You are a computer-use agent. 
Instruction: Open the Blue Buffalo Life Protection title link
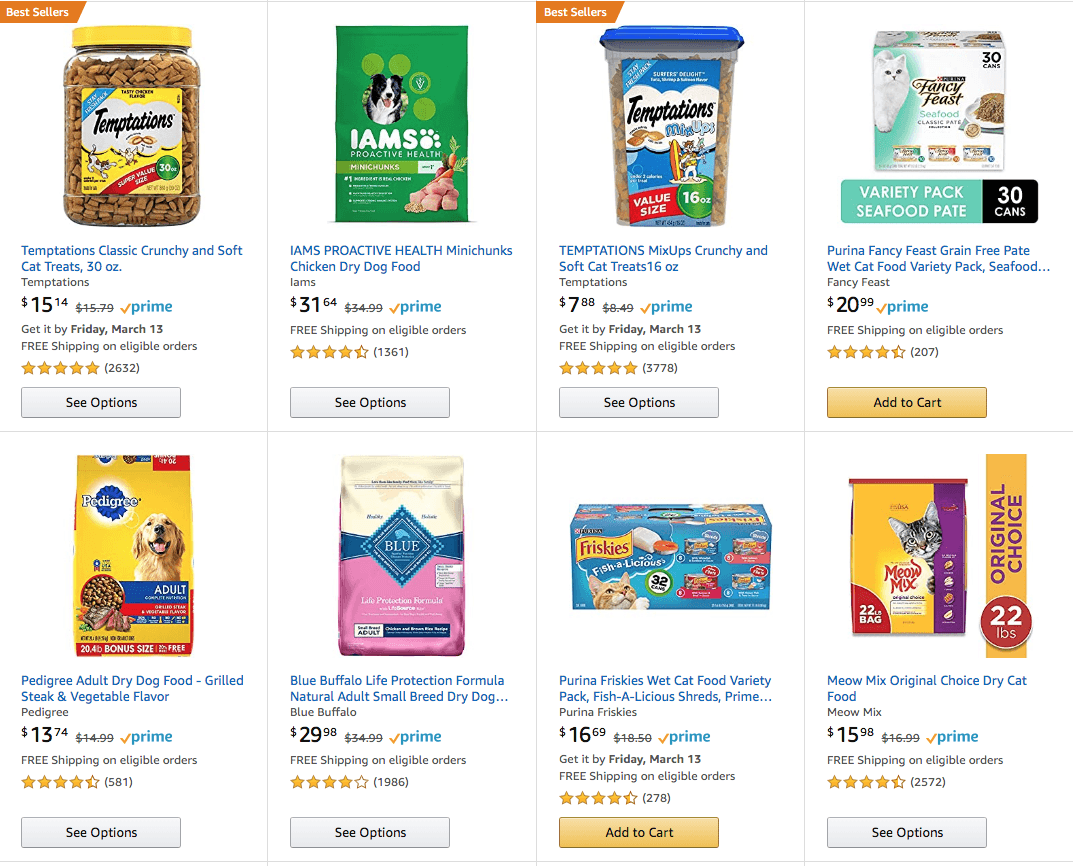pos(398,688)
